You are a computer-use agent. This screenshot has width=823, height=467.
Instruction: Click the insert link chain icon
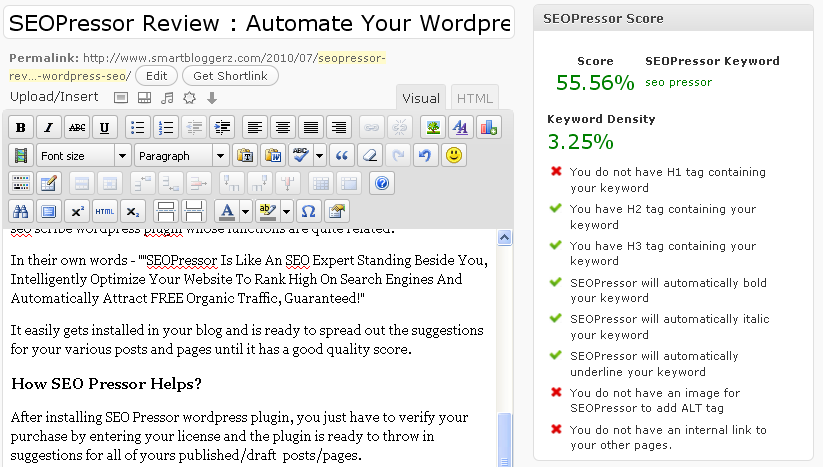pyautogui.click(x=372, y=128)
